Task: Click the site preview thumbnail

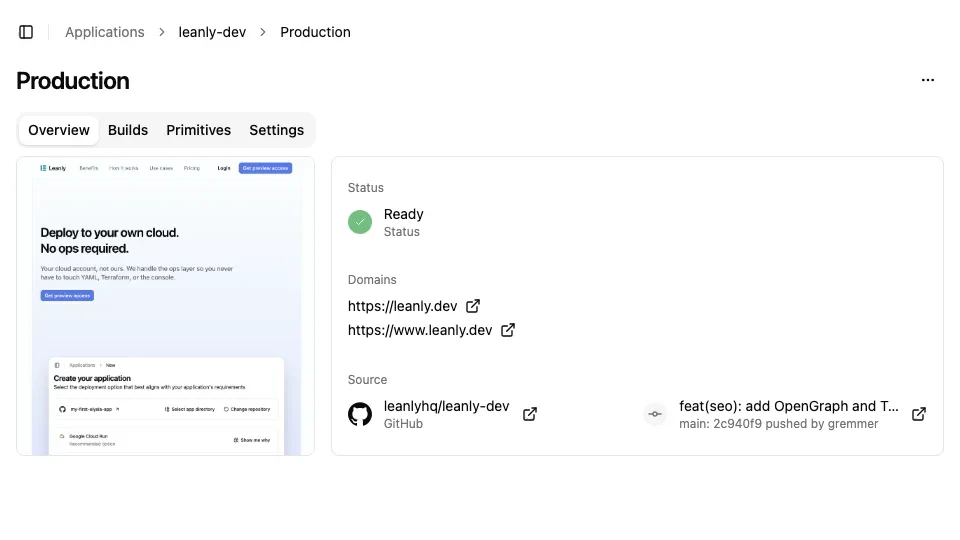Action: pos(165,306)
